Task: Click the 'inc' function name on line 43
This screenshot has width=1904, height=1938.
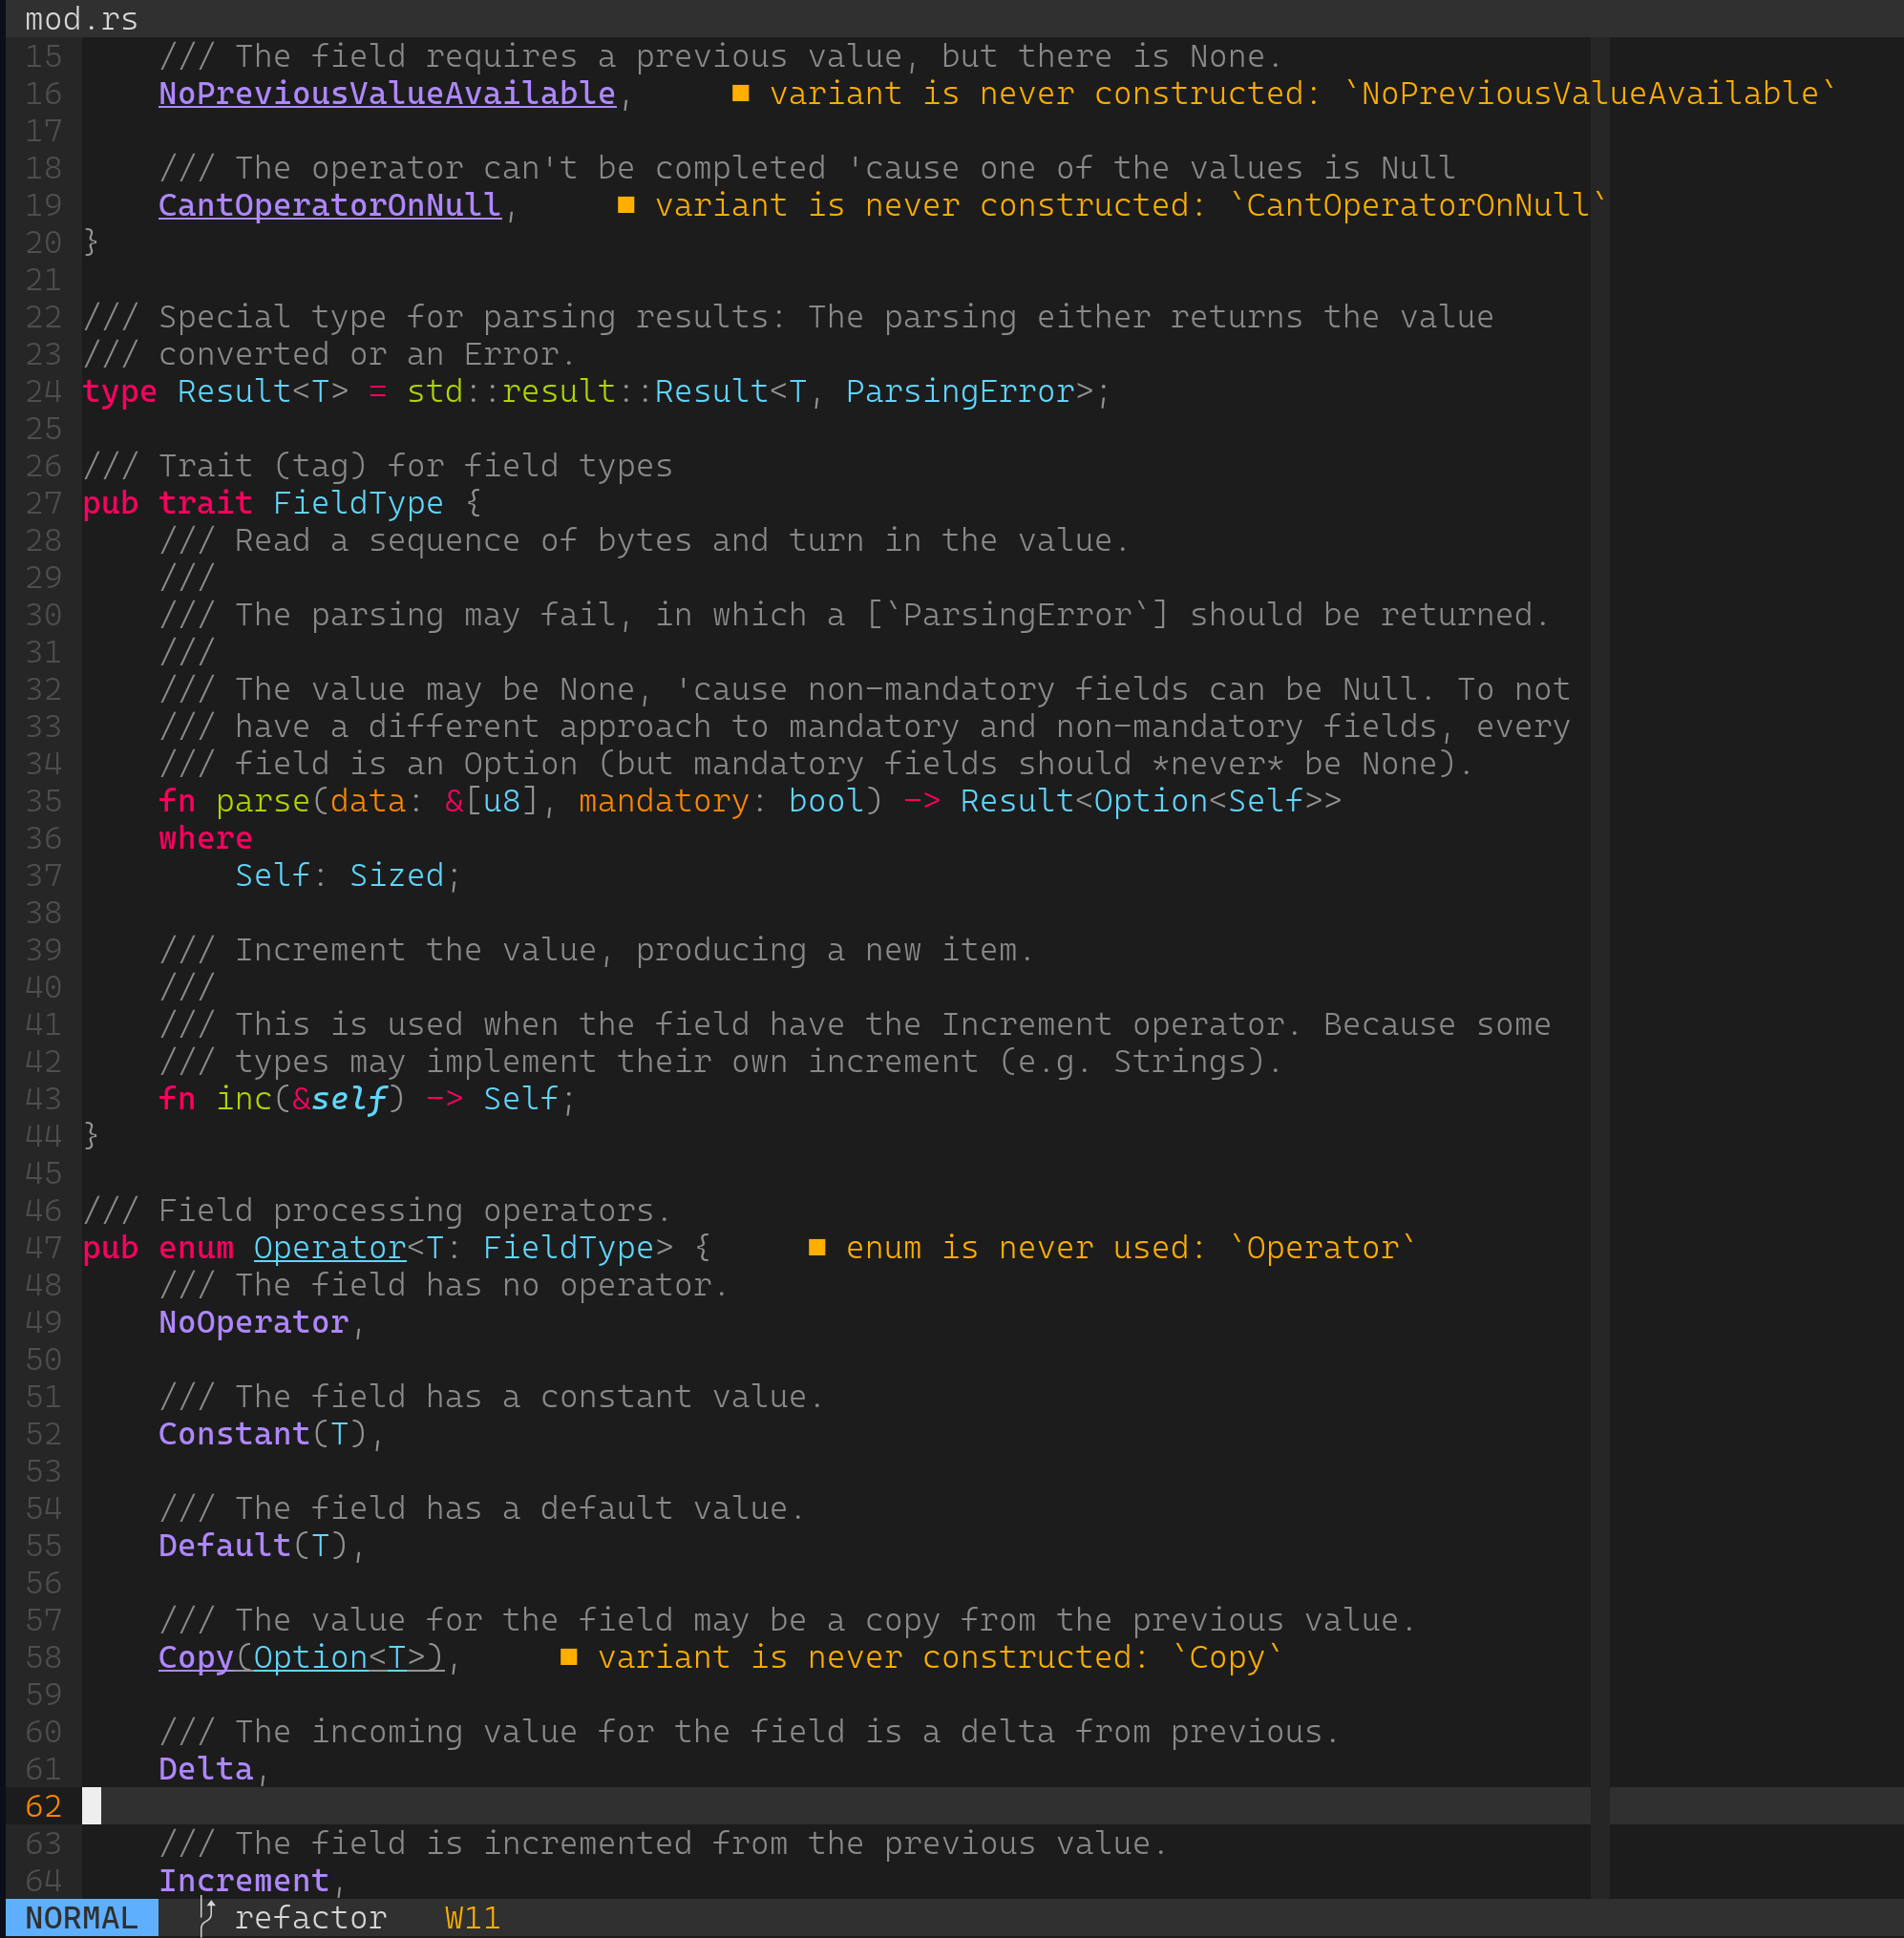Action: click(244, 1098)
